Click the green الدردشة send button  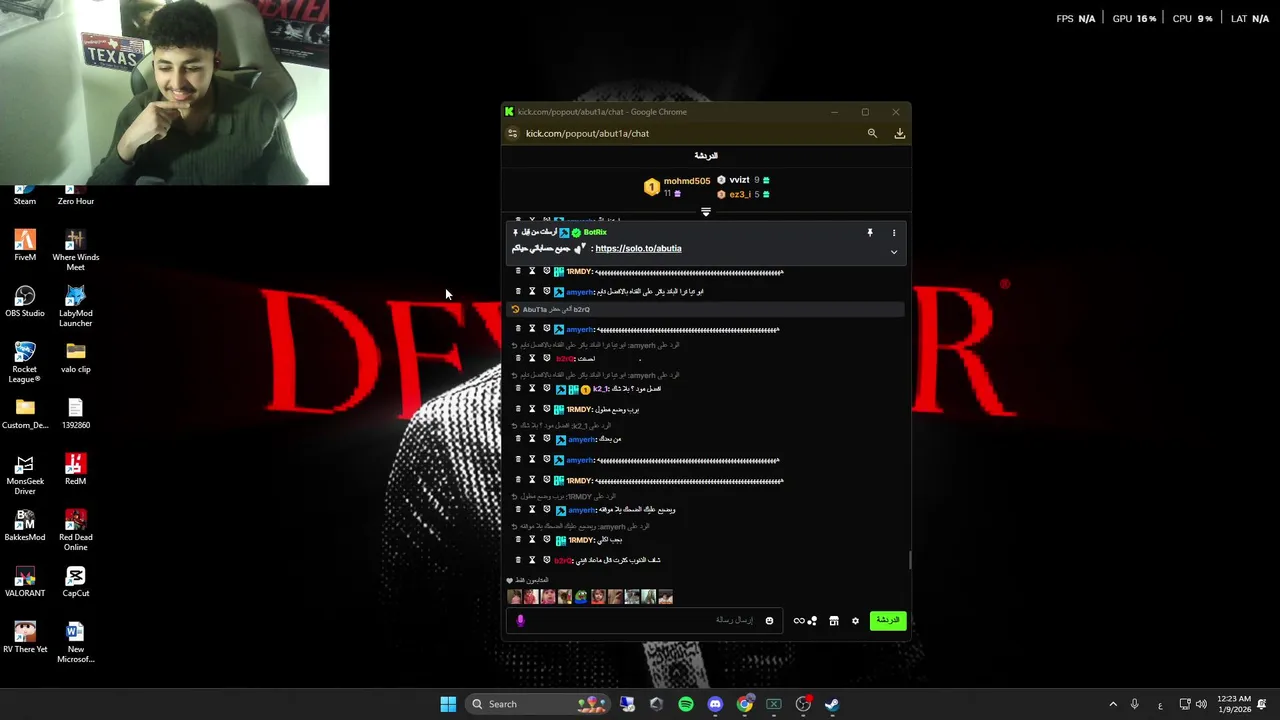[x=888, y=620]
